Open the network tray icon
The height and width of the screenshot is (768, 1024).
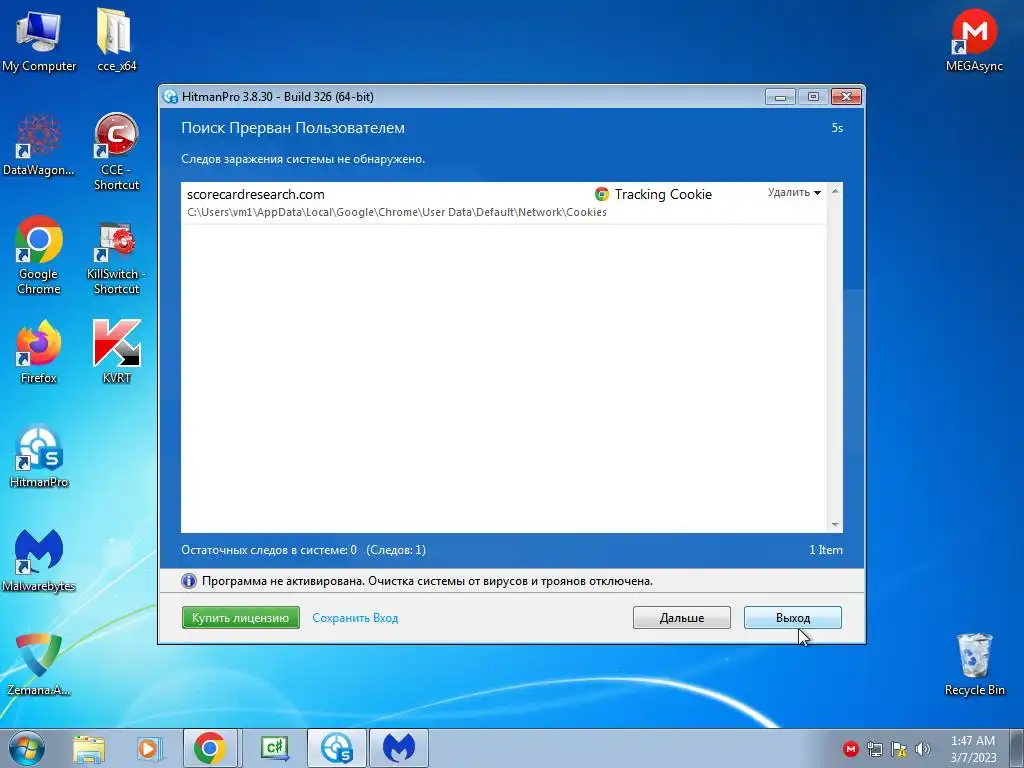[x=874, y=749]
